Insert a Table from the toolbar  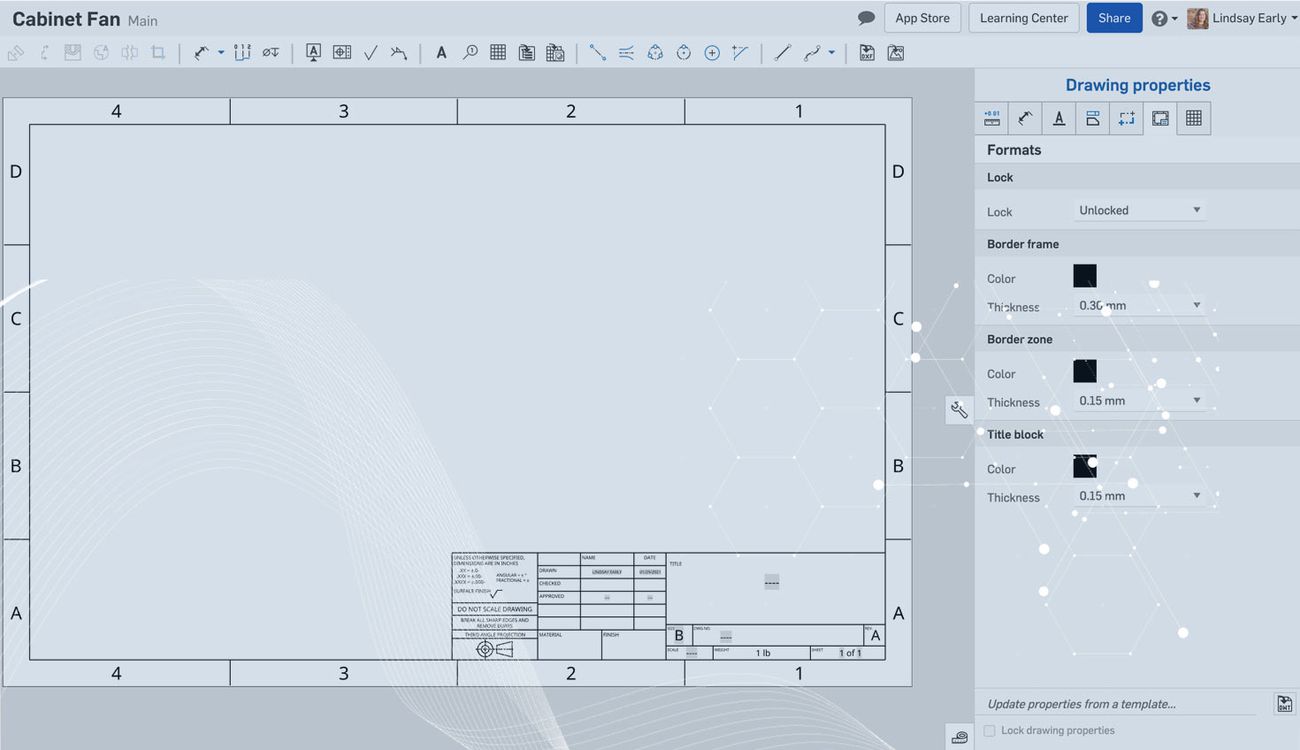pos(497,52)
